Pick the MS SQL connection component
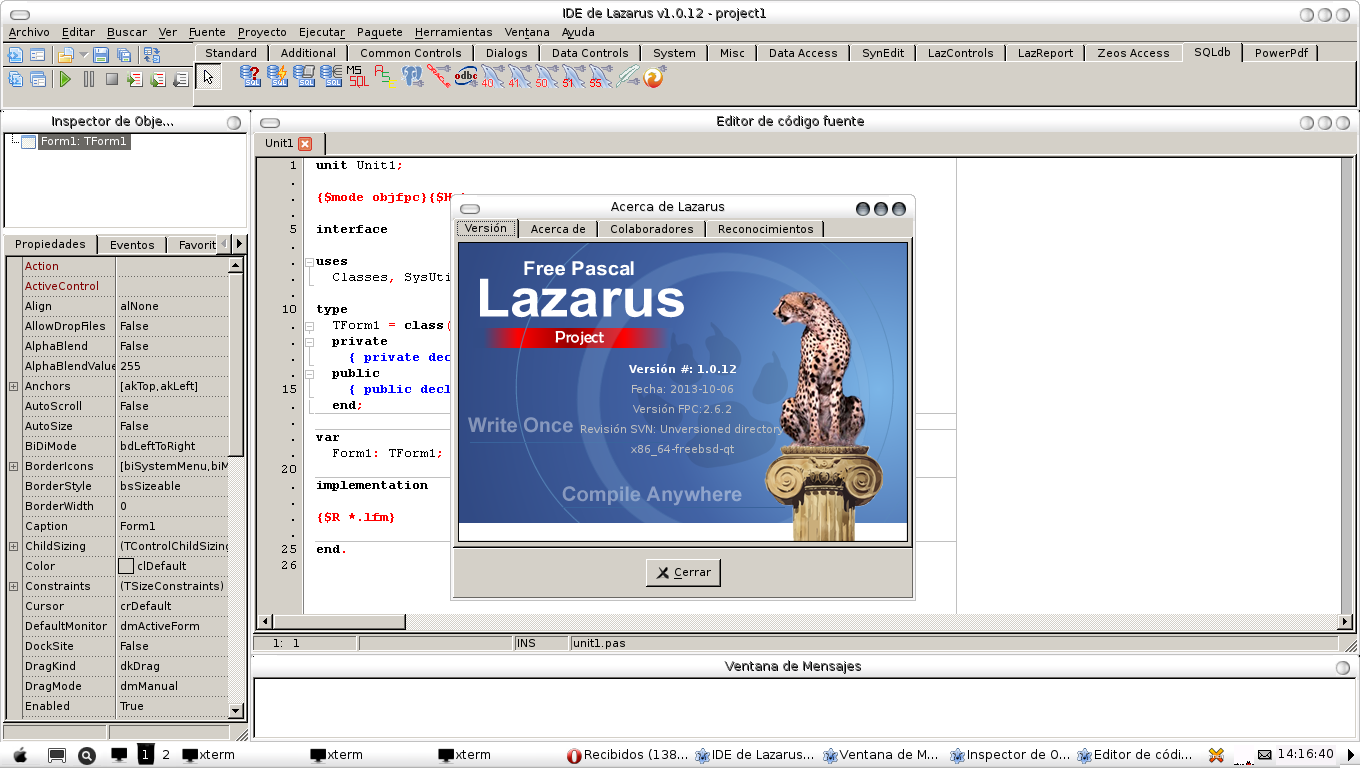Screen dimensions: 1360x768 coord(357,76)
